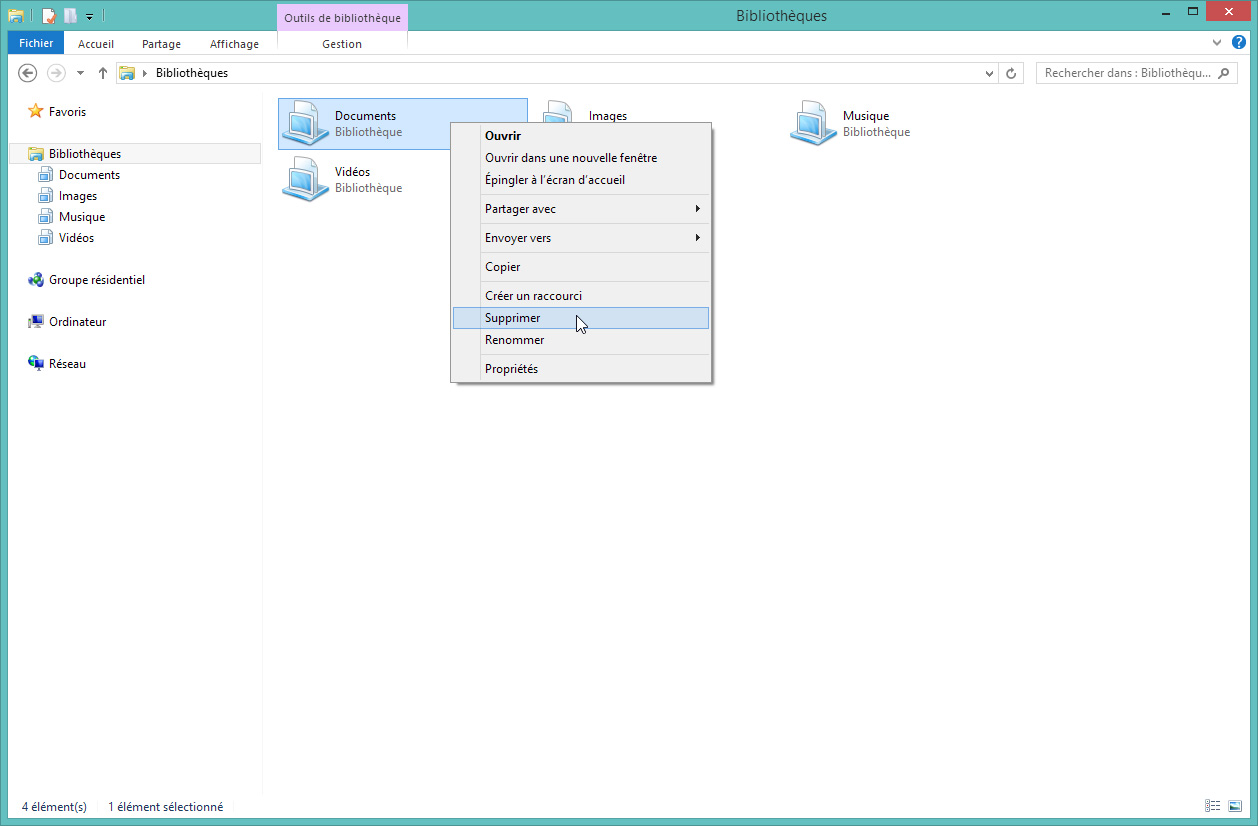The height and width of the screenshot is (826, 1258).
Task: Click the Réseau network icon
Action: coord(36,364)
